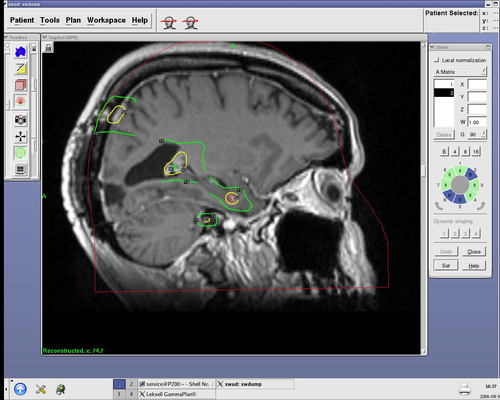Image resolution: width=500 pixels, height=400 pixels.
Task: Click the Close button in Shots panel
Action: pyautogui.click(x=474, y=252)
